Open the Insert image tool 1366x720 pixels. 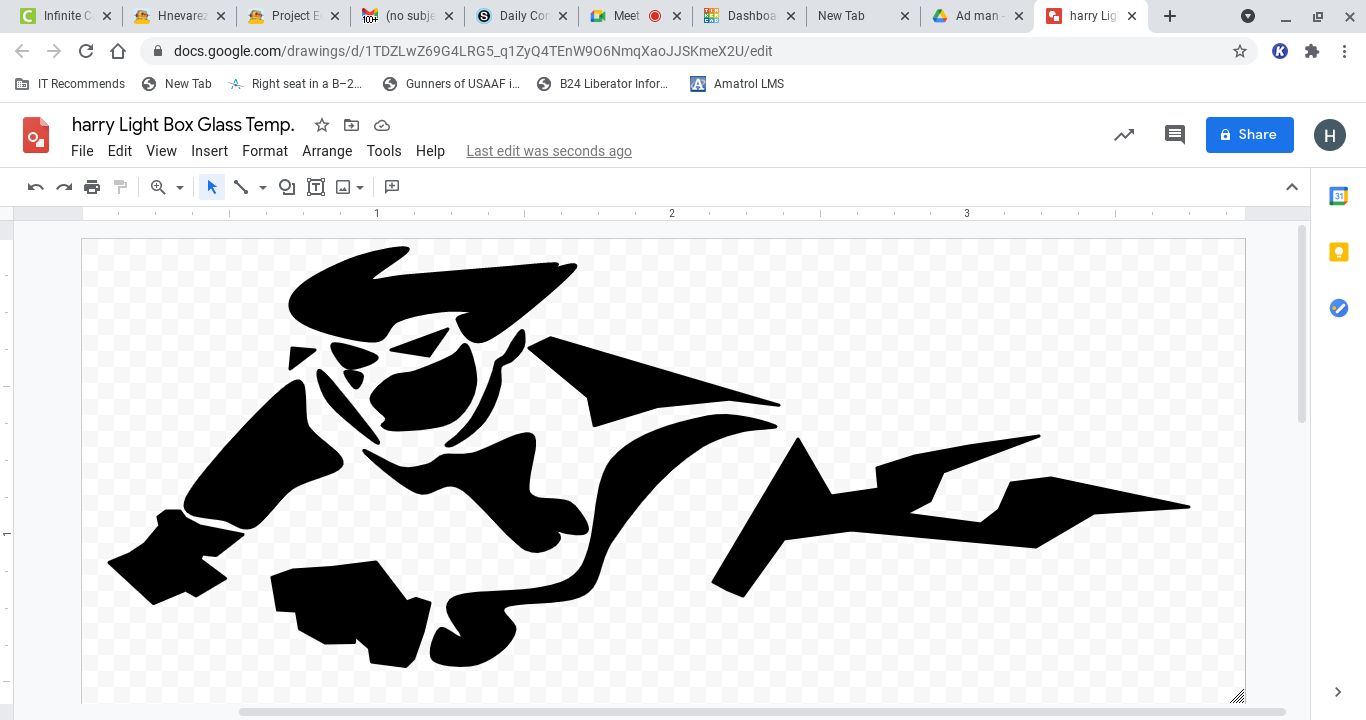[344, 187]
